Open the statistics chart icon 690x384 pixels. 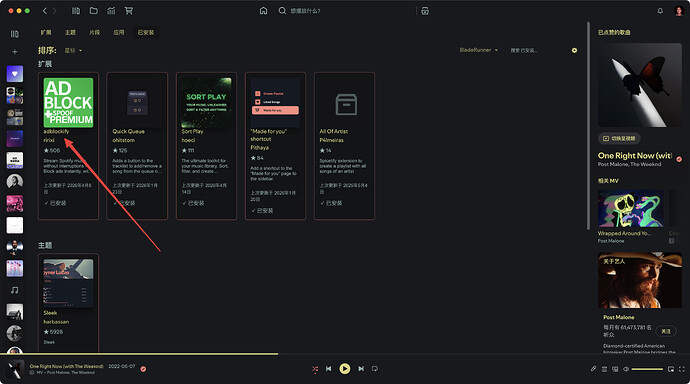point(111,11)
